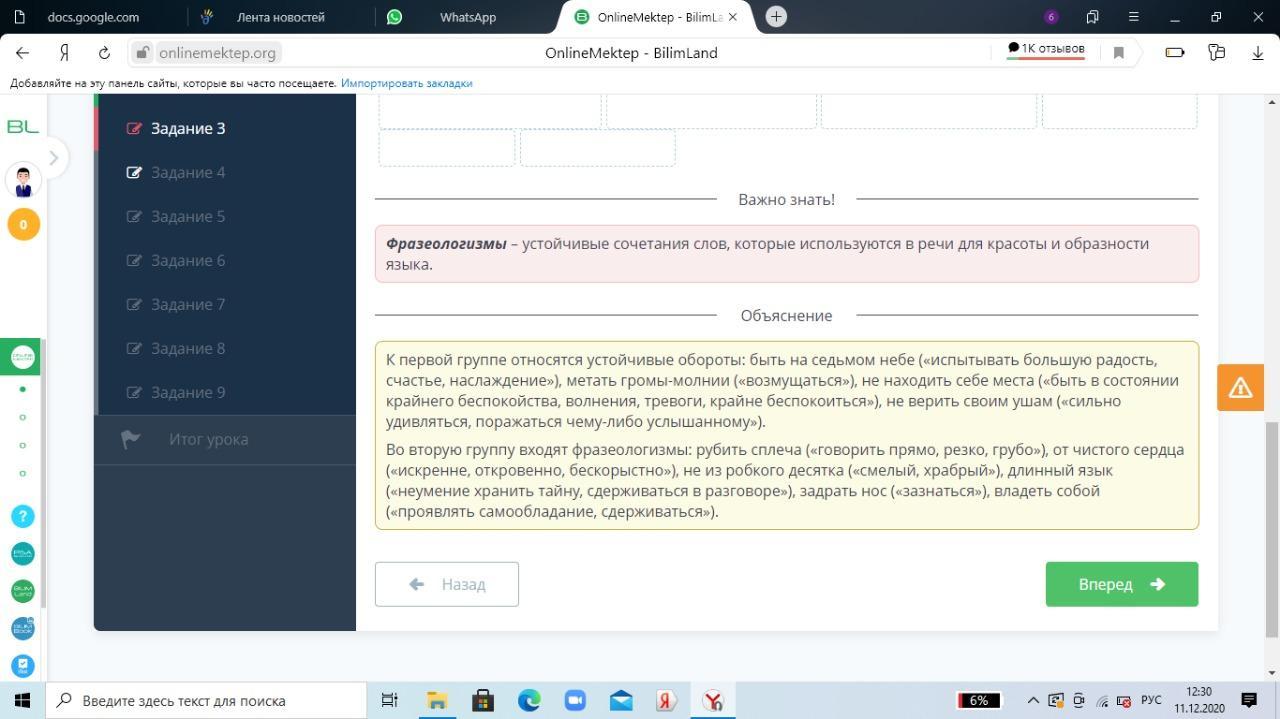Open Microsoft Edge from the taskbar
The height and width of the screenshot is (719, 1280).
point(529,700)
